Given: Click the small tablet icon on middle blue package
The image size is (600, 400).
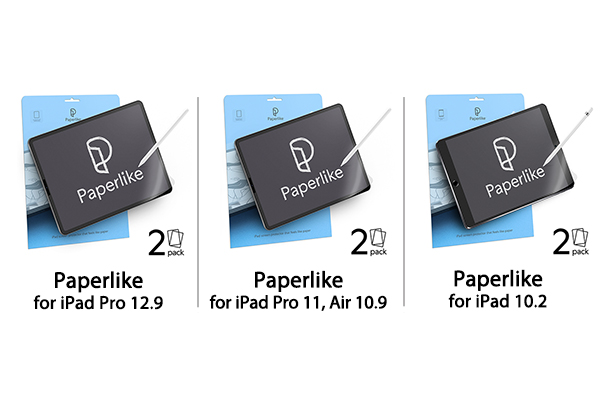Looking at the screenshot, I should [239, 114].
